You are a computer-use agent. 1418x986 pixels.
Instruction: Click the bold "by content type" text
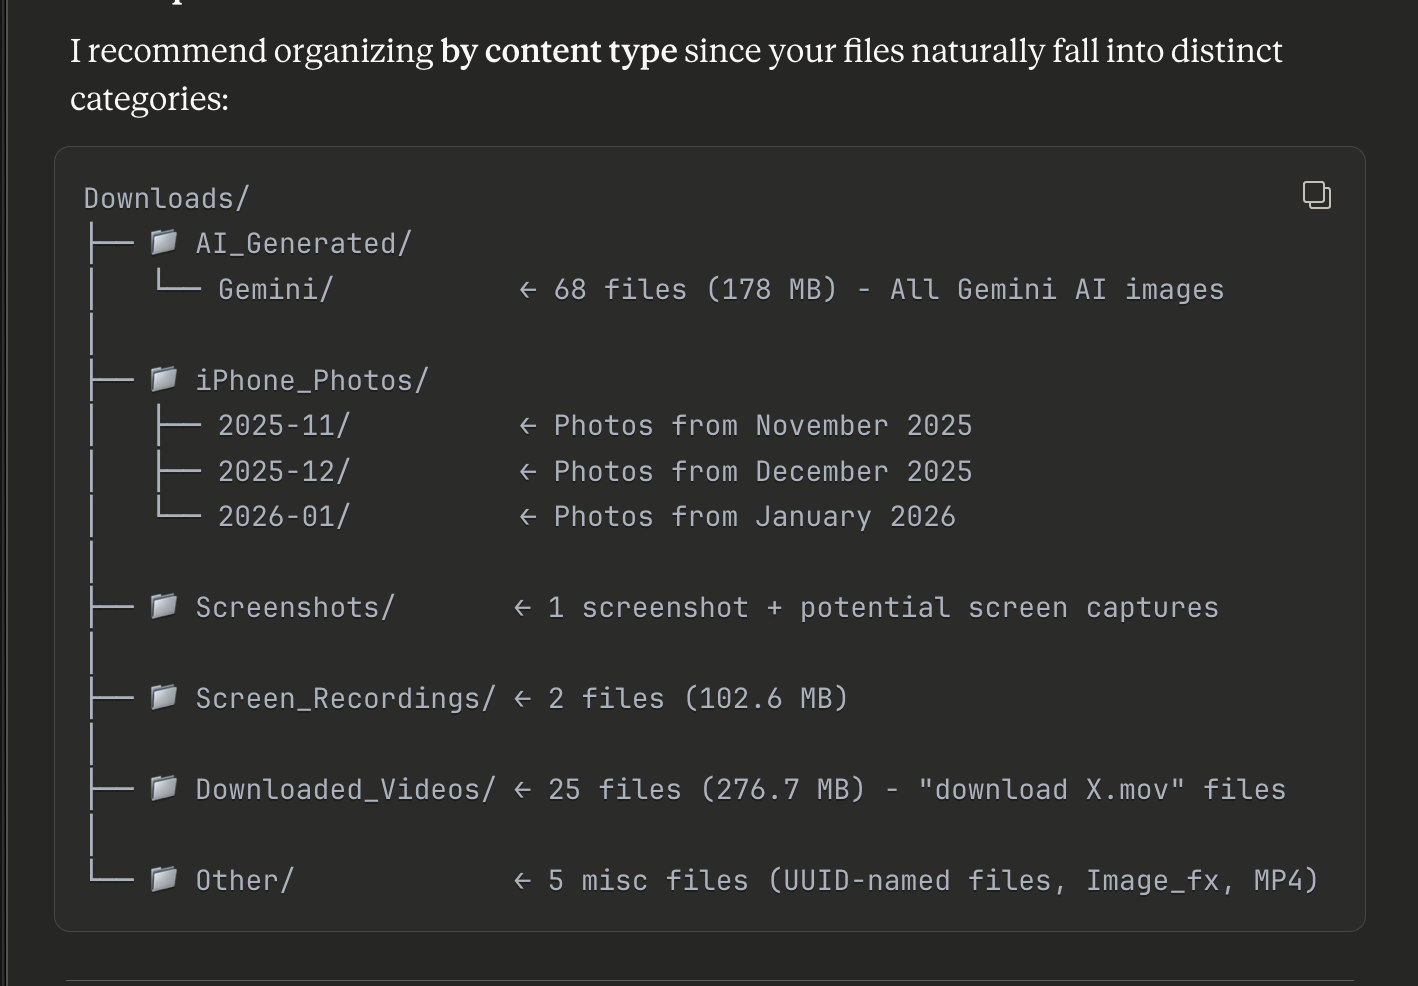(558, 51)
